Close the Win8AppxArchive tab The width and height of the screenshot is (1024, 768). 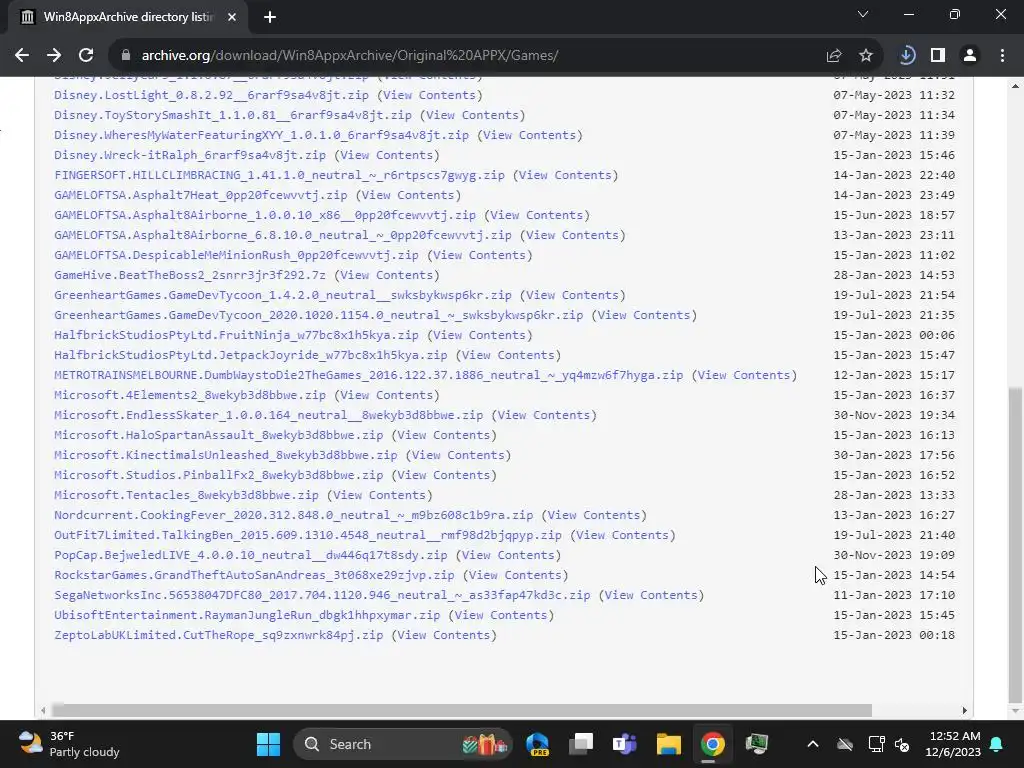(232, 17)
